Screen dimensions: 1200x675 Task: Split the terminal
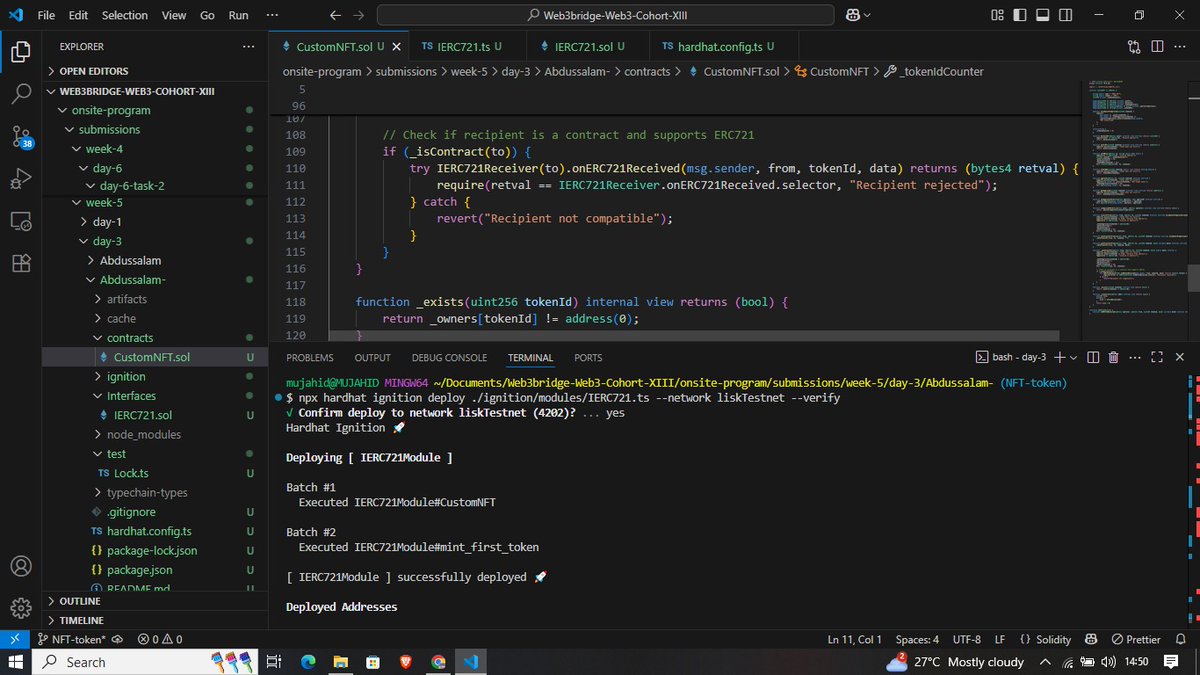(x=1093, y=357)
